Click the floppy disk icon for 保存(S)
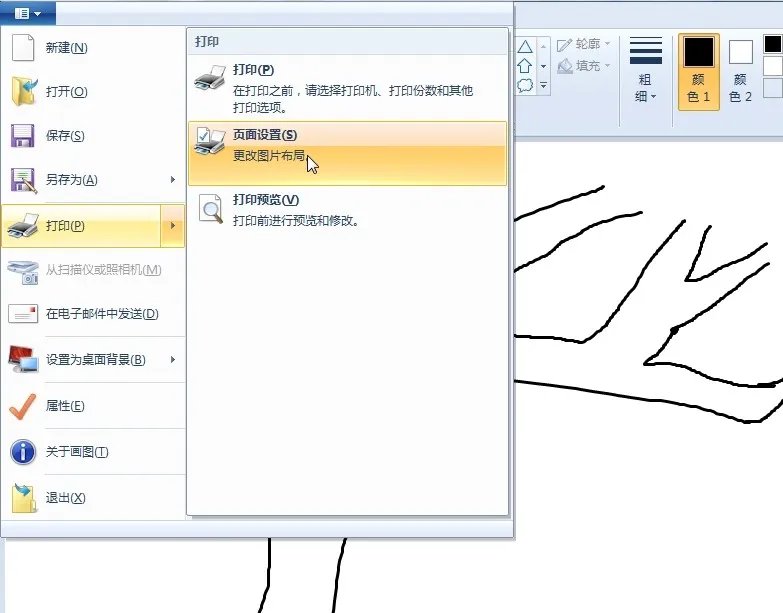 click(x=22, y=135)
